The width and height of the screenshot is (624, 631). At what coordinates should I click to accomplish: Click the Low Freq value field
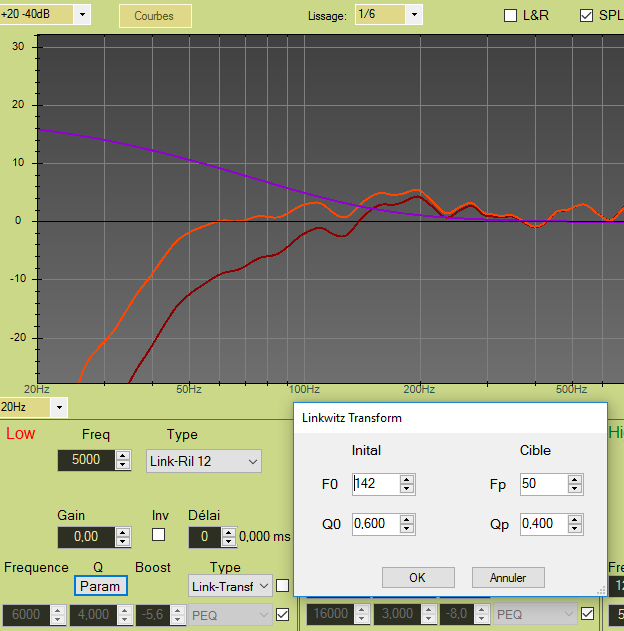click(x=85, y=460)
